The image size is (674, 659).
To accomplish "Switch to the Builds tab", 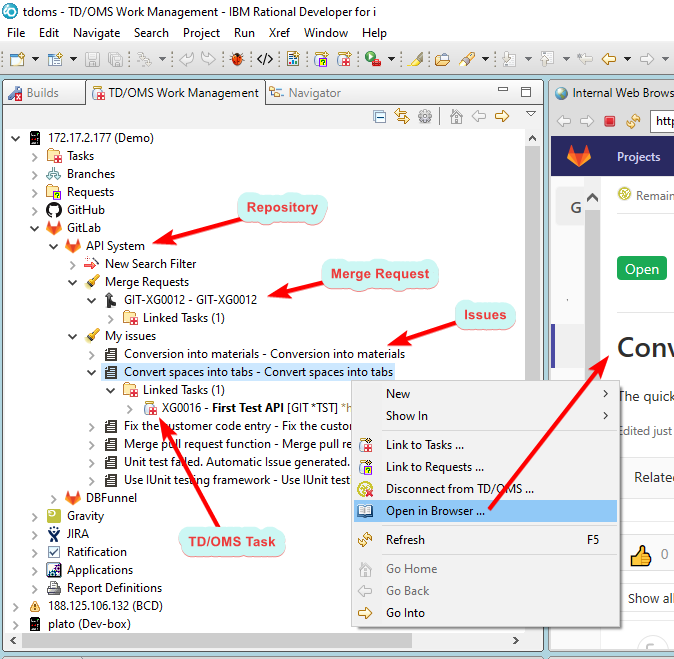I will click(42, 93).
